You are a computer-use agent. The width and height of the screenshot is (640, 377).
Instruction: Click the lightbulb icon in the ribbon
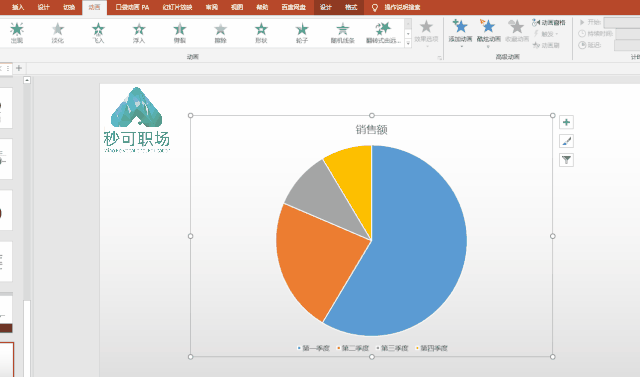coord(375,7)
